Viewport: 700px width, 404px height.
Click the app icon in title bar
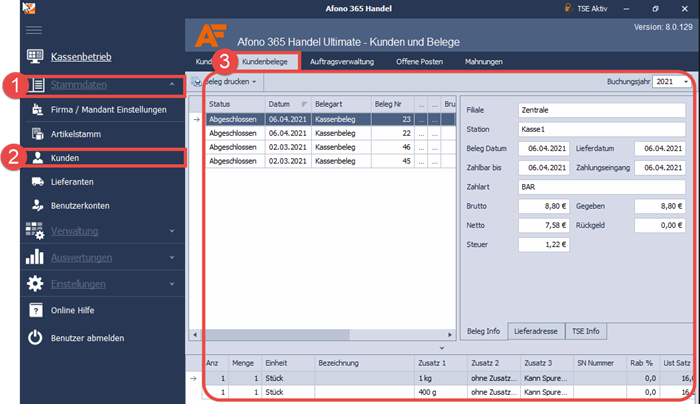(29, 8)
